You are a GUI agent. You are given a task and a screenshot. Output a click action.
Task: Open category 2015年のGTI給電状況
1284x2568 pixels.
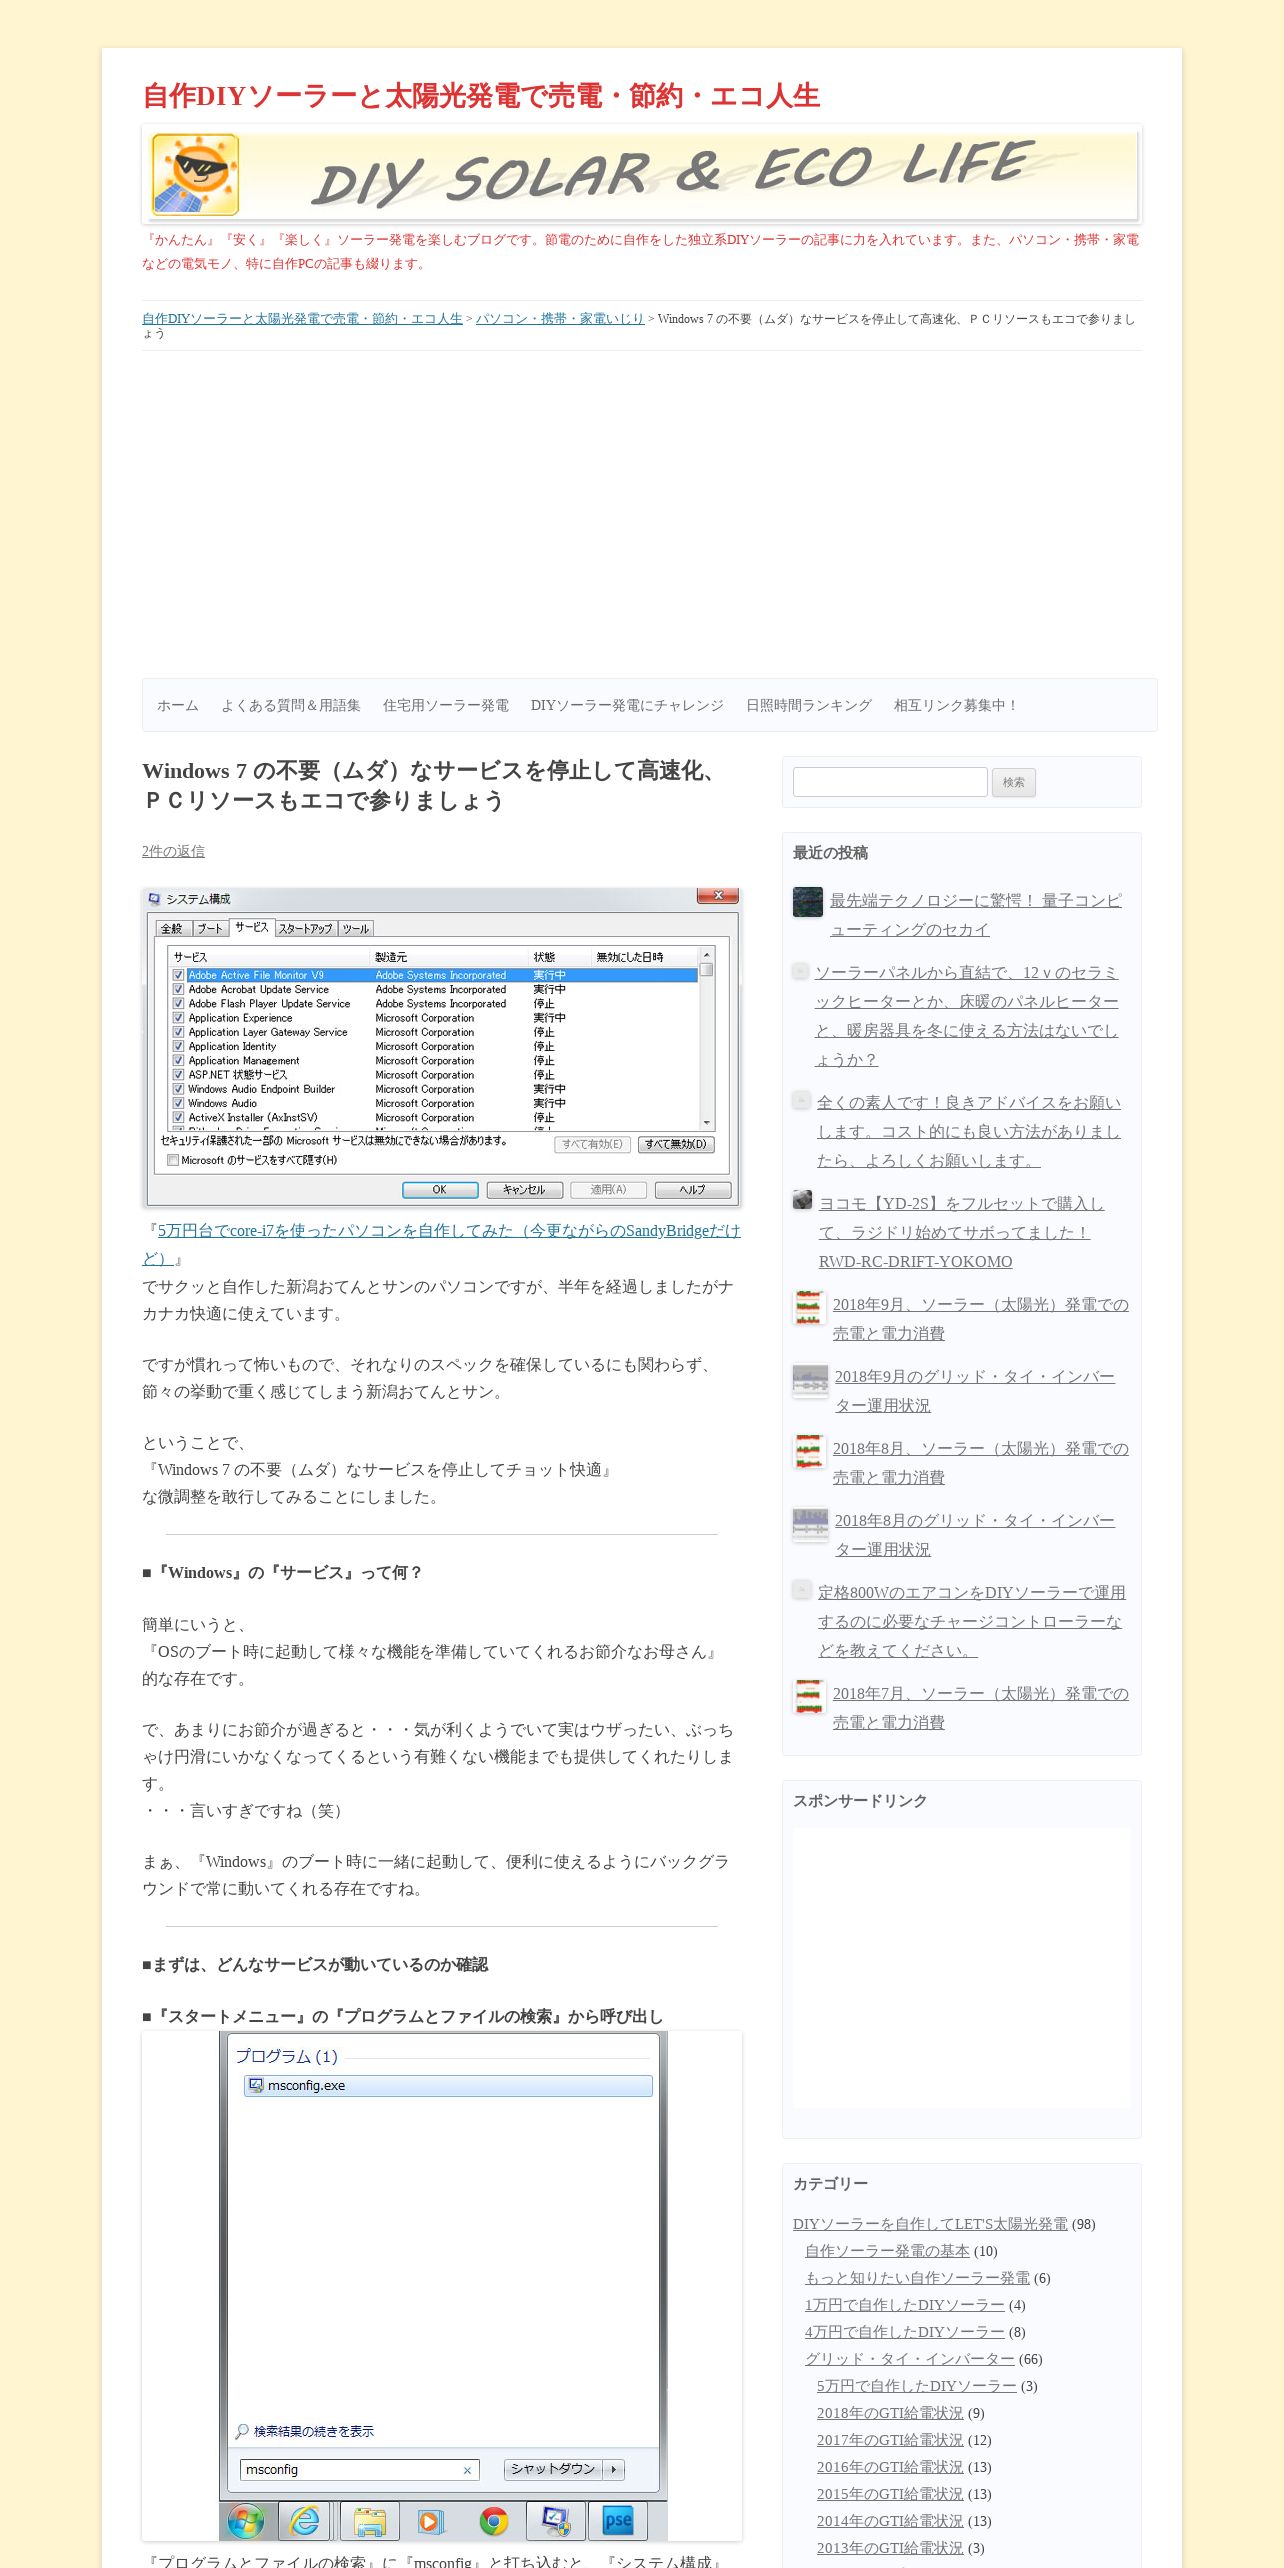pos(890,2494)
